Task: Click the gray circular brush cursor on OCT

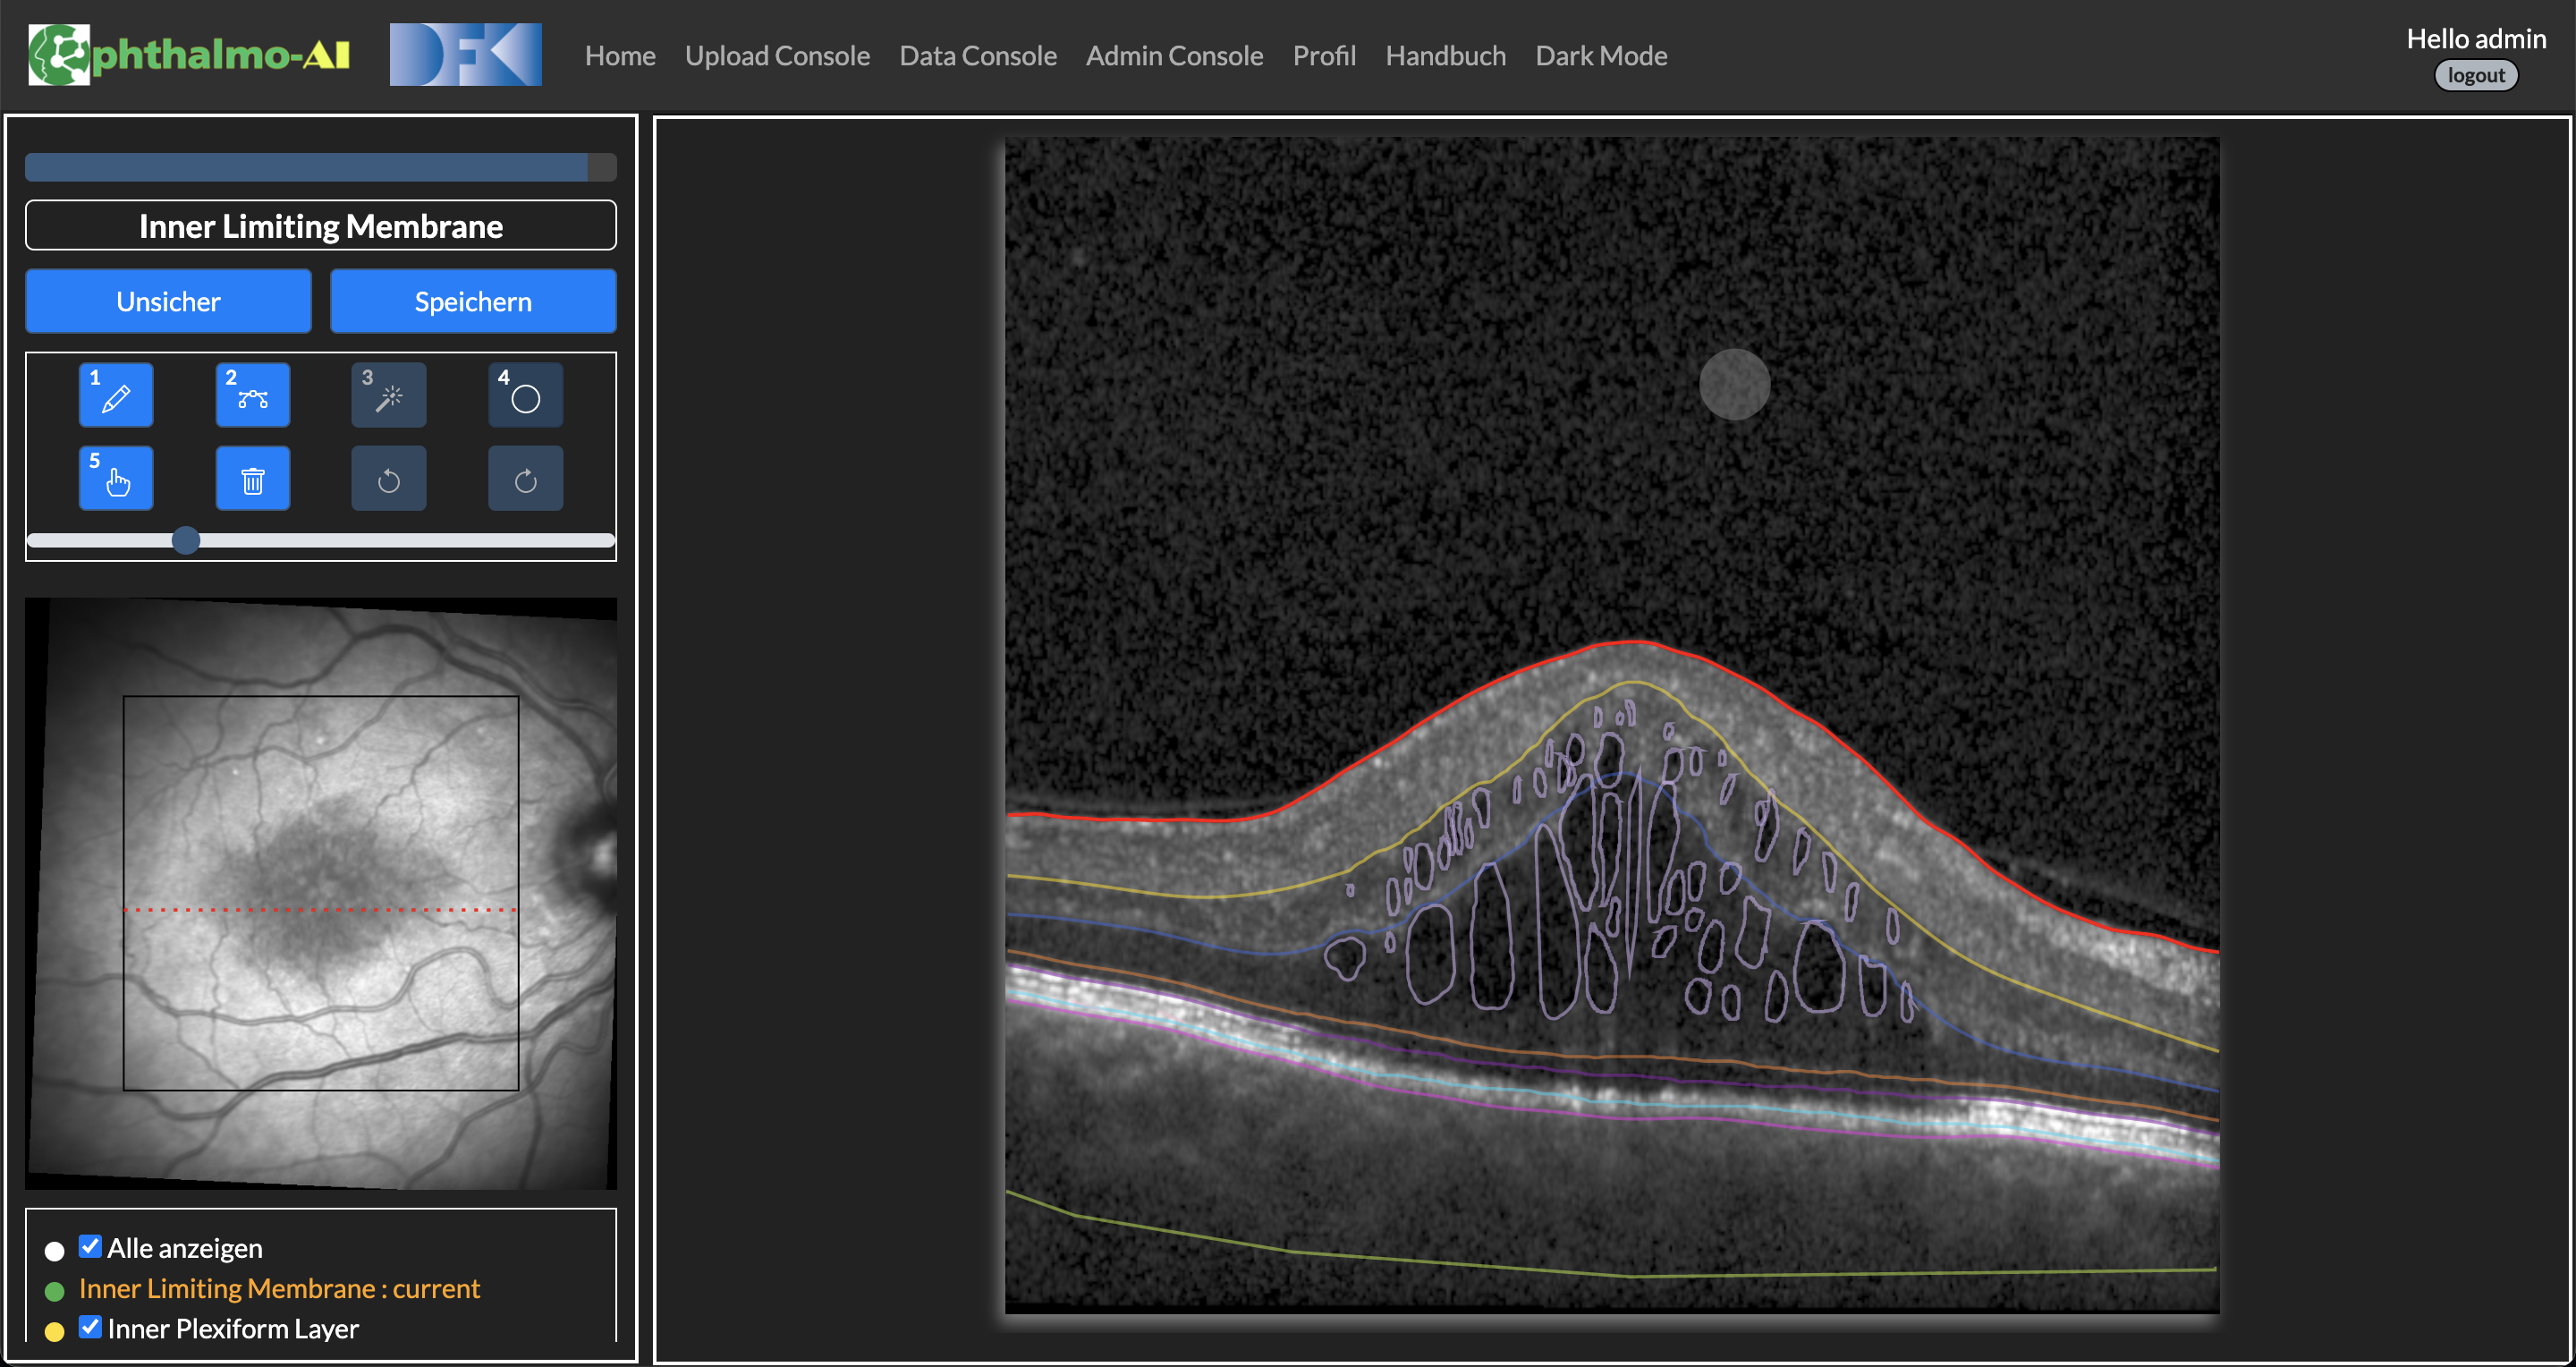Action: pos(1734,384)
